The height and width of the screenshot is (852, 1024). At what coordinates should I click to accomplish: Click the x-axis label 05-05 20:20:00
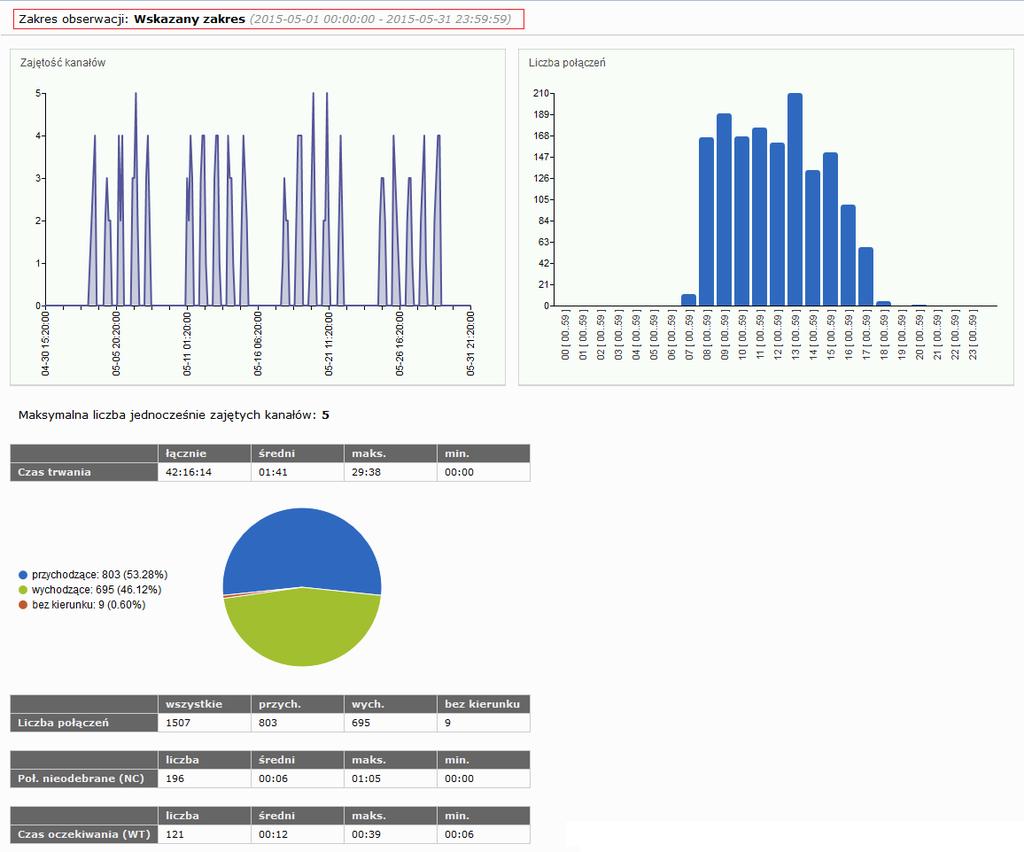[x=116, y=343]
